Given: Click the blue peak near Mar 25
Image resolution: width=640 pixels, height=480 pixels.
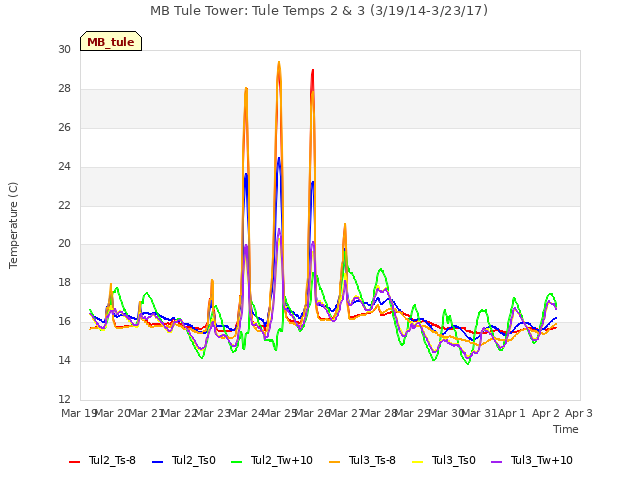Looking at the screenshot, I should 279,158.
